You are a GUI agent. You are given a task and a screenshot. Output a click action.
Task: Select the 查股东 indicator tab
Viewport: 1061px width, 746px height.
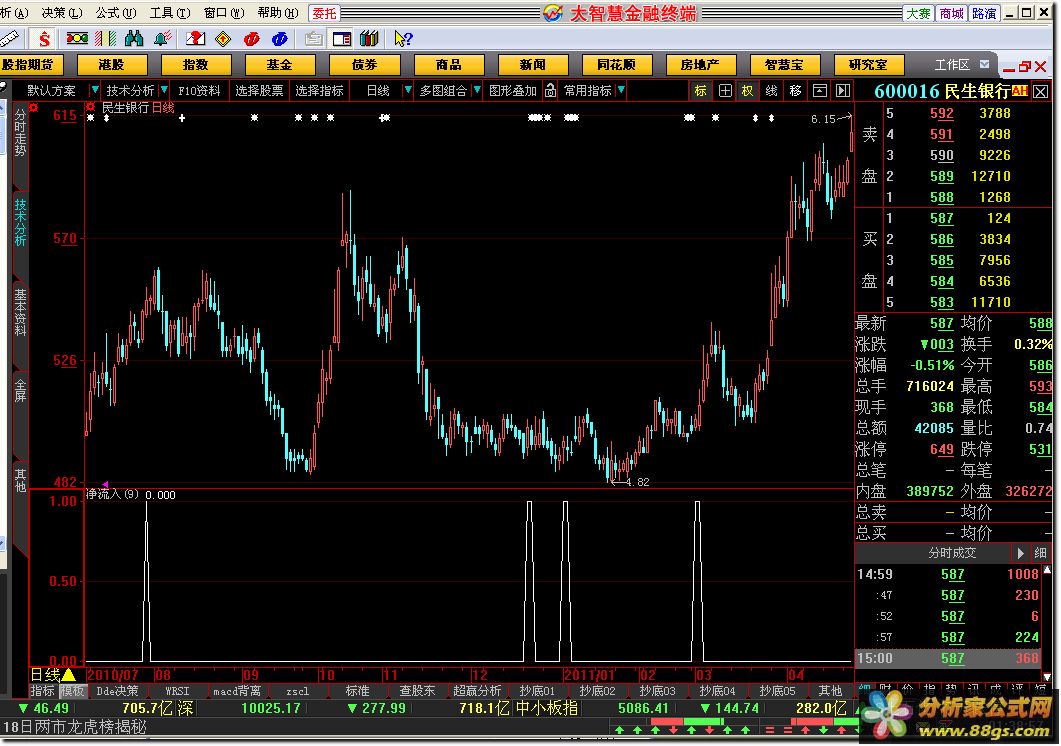[417, 691]
